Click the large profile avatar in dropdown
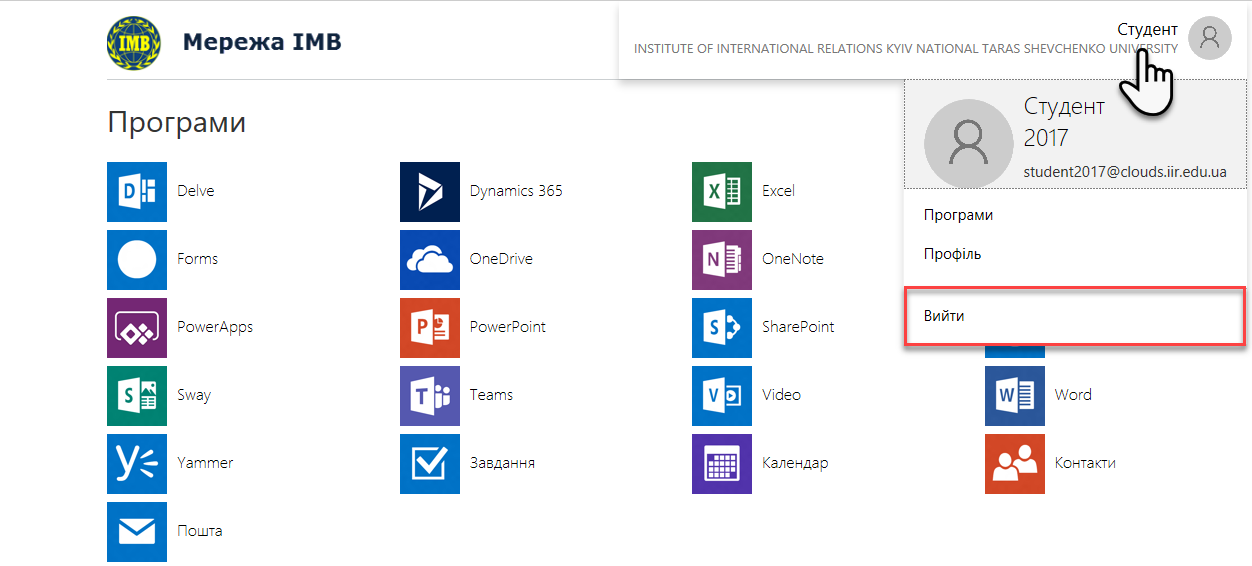 [969, 144]
